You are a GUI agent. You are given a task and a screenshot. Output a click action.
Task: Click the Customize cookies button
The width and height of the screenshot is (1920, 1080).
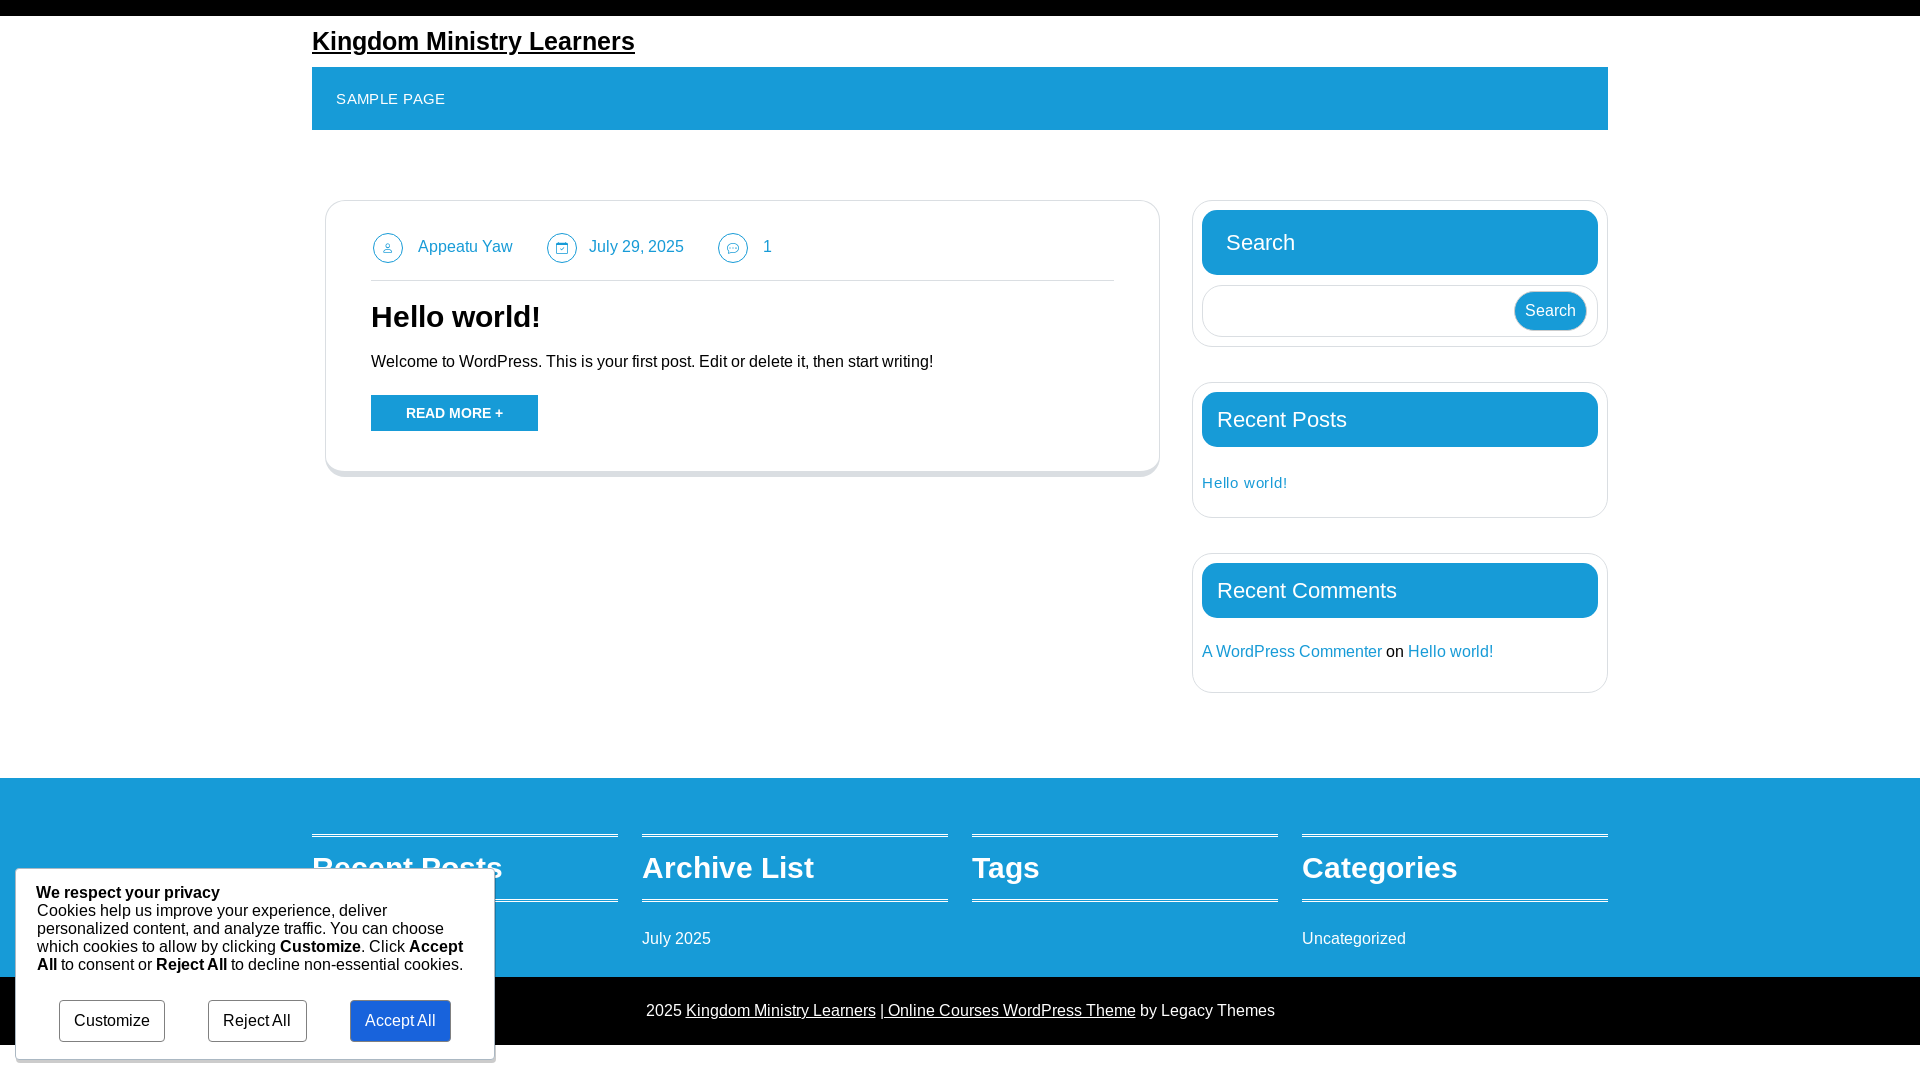(112, 1021)
